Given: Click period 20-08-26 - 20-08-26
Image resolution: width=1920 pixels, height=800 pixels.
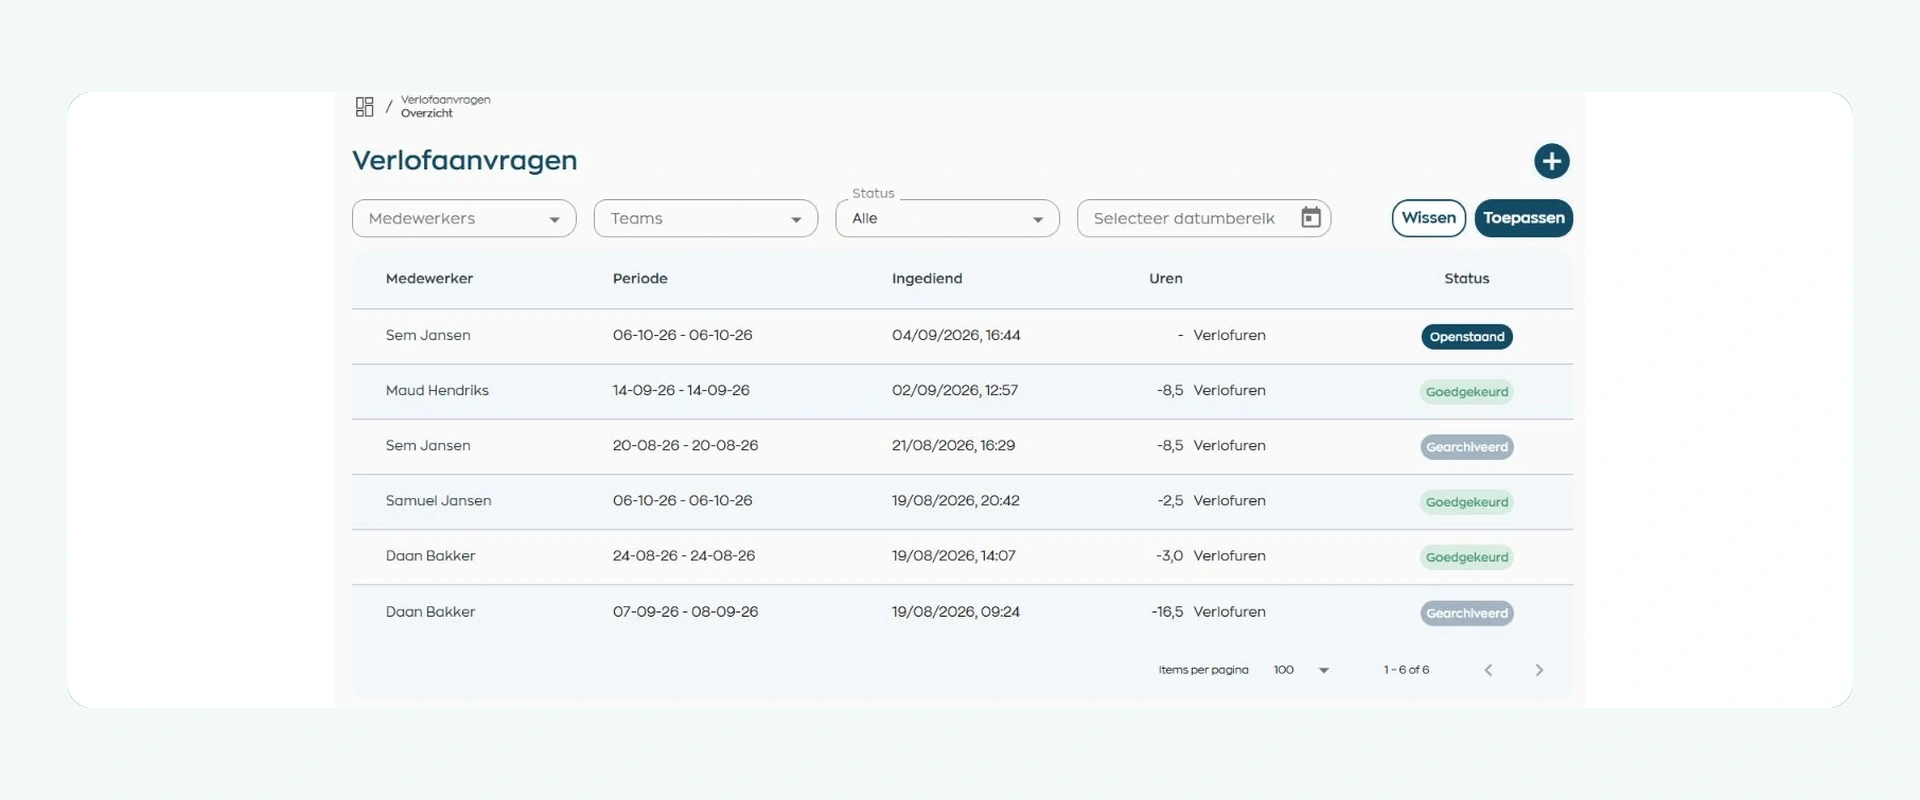Looking at the screenshot, I should [x=685, y=446].
